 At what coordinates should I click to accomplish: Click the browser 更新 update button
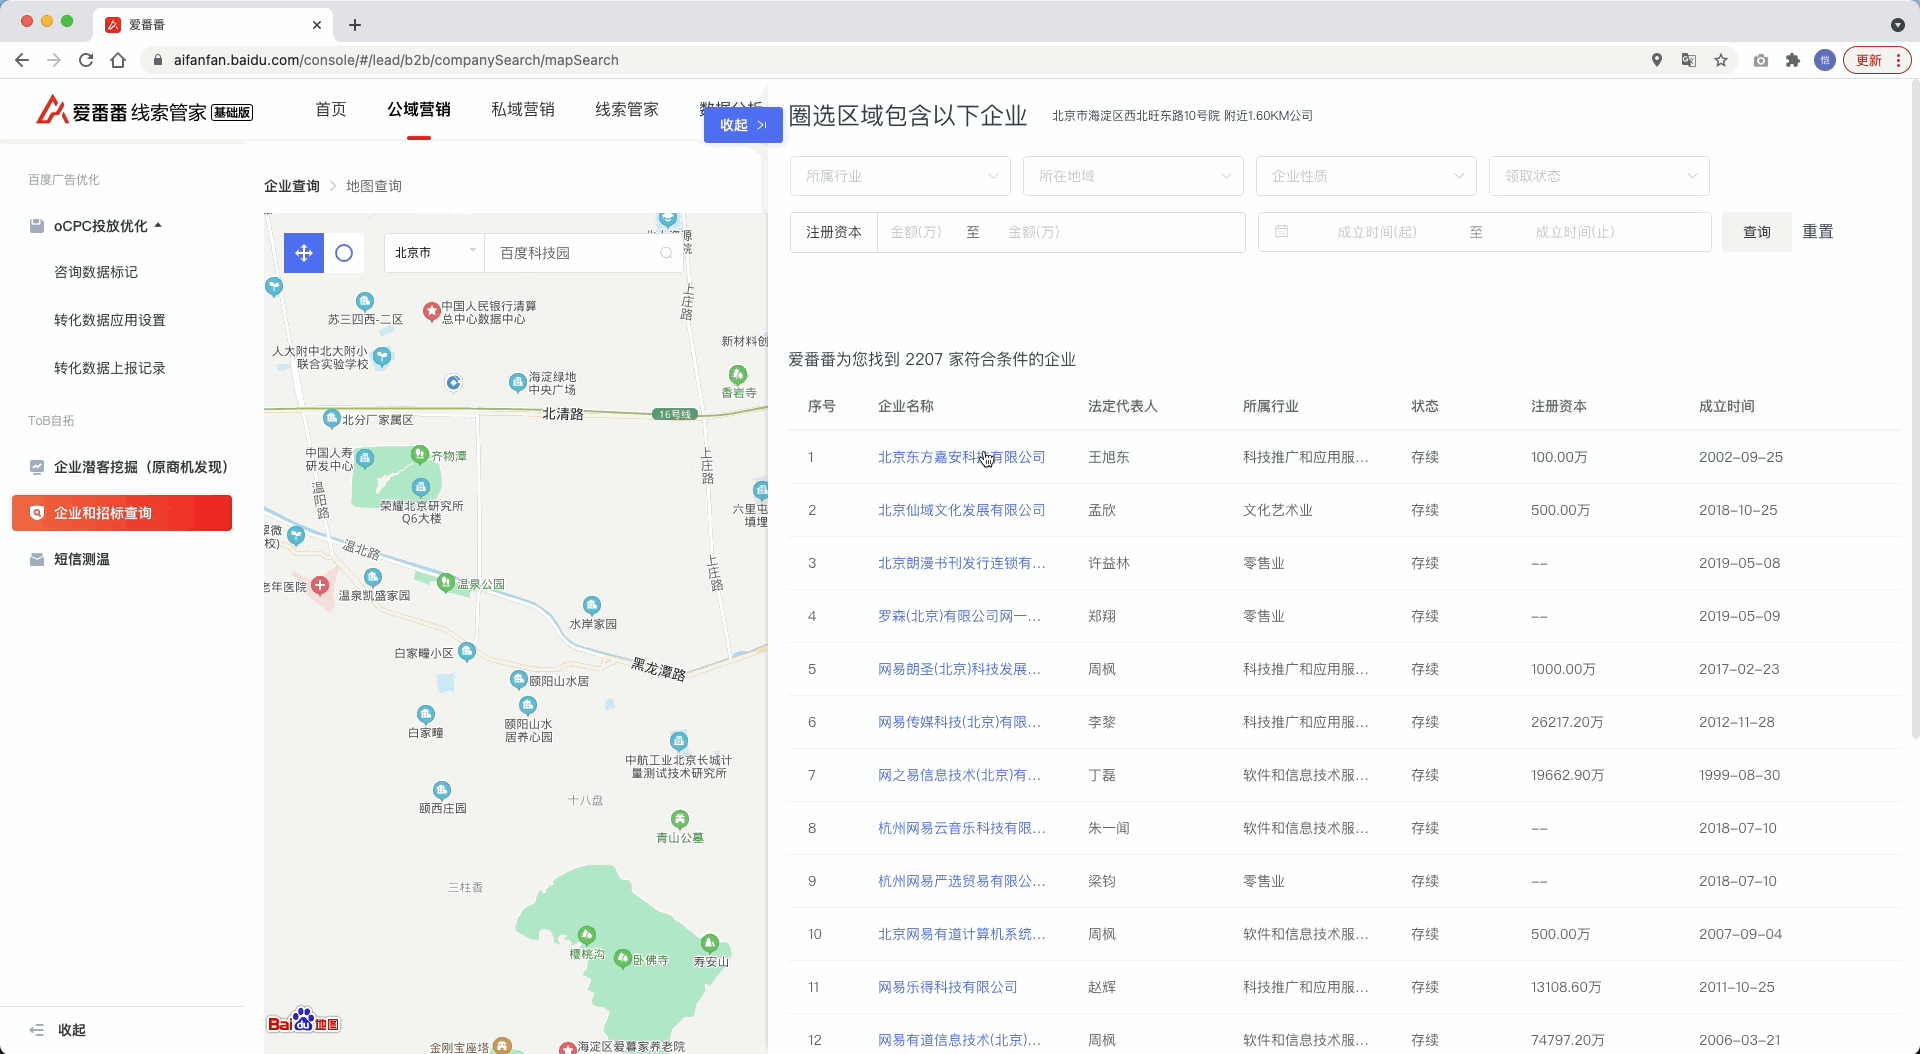click(1877, 60)
